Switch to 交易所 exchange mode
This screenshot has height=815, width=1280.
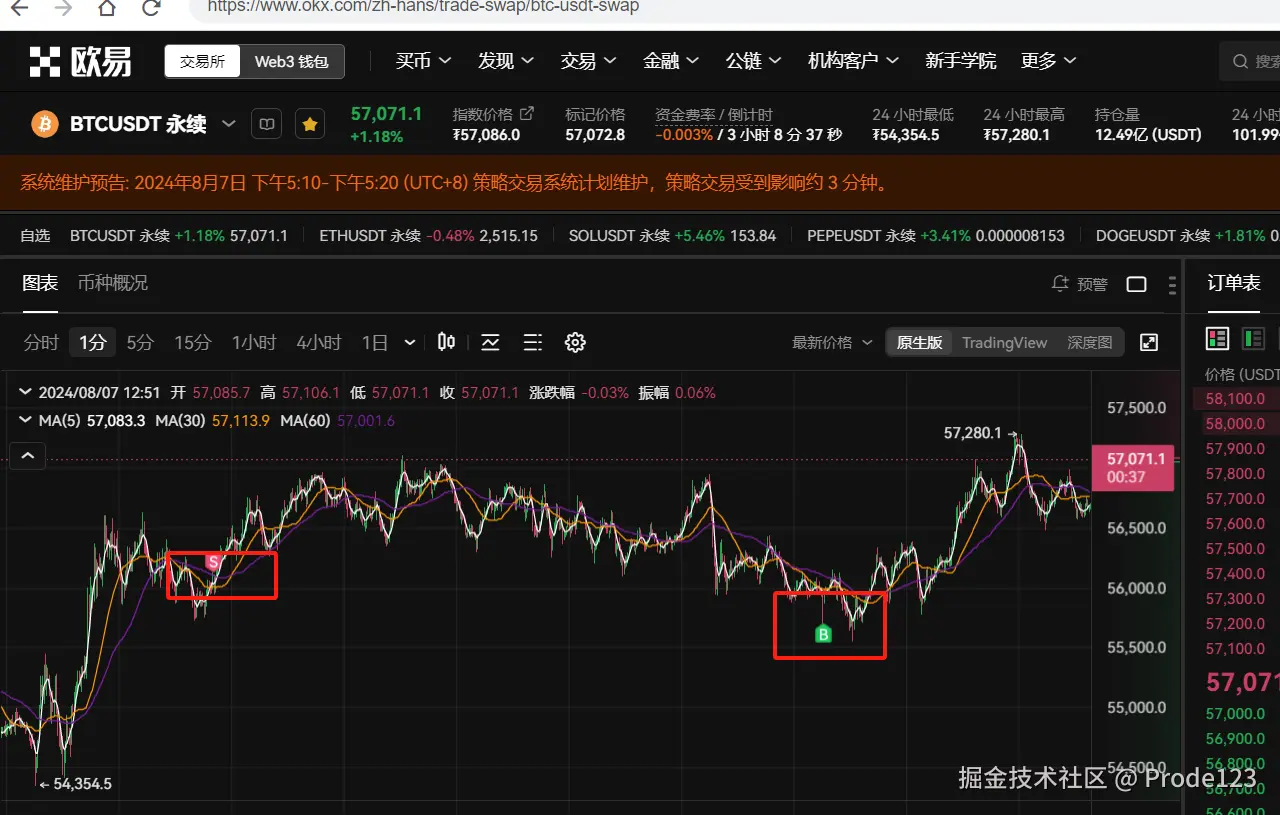[203, 62]
